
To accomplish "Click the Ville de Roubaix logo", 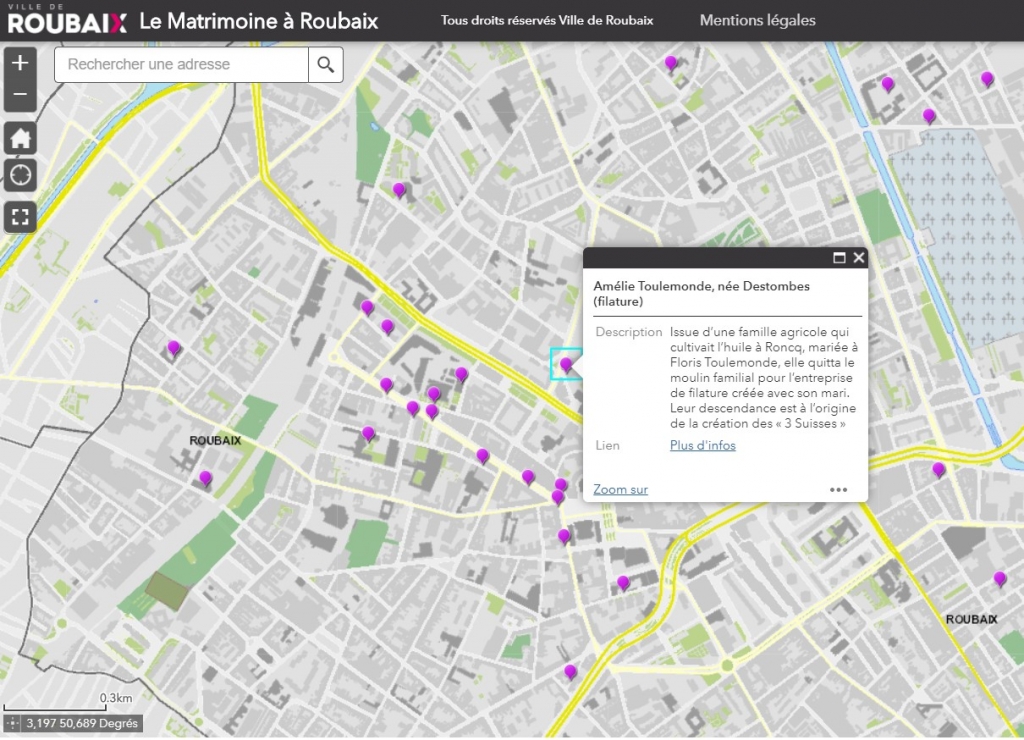I will 67,20.
